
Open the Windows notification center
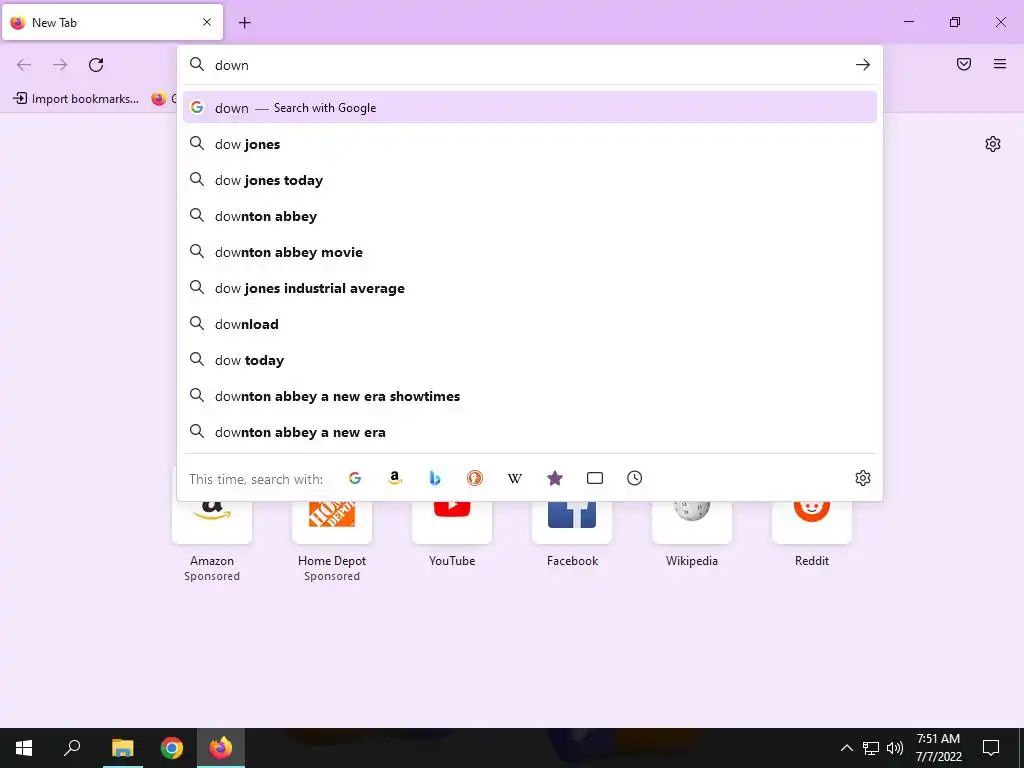tap(991, 748)
